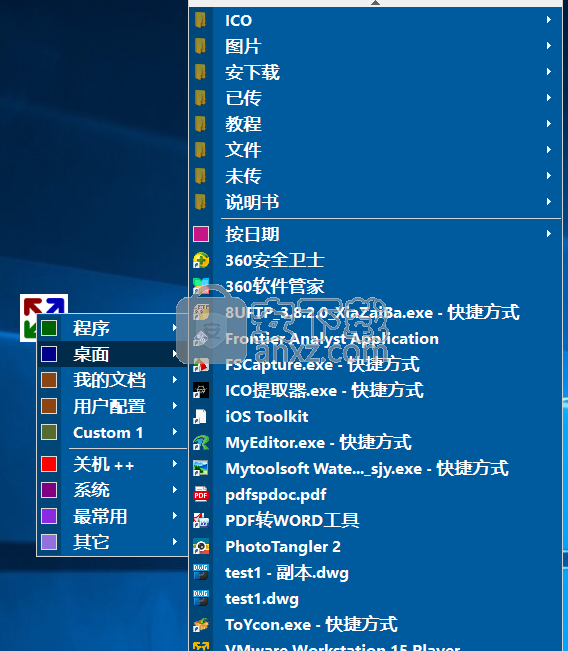Click the green swatch beside 程序

(x=49, y=328)
